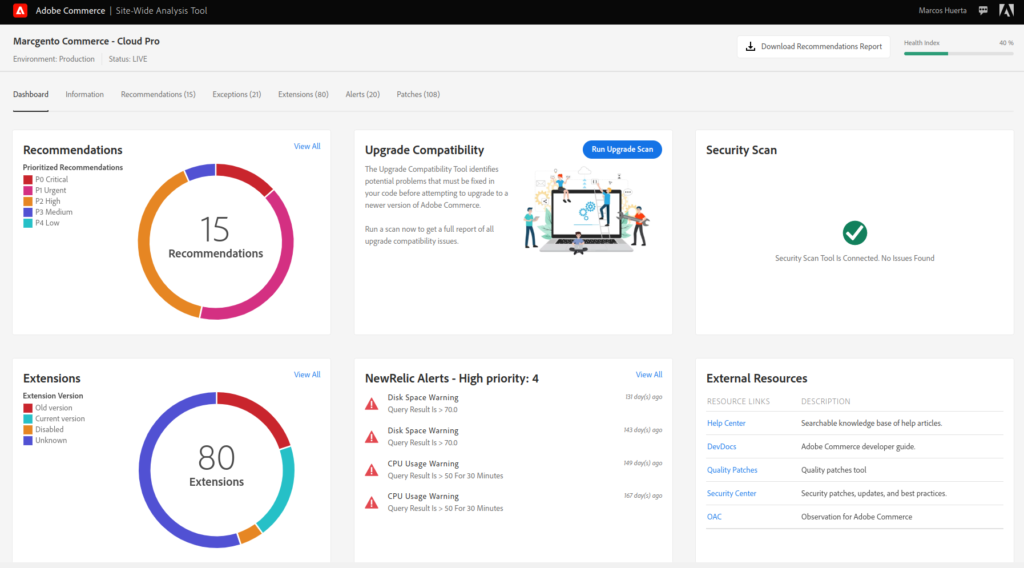Click the Current version teal legend swatch
Image resolution: width=1024 pixels, height=568 pixels.
28,419
